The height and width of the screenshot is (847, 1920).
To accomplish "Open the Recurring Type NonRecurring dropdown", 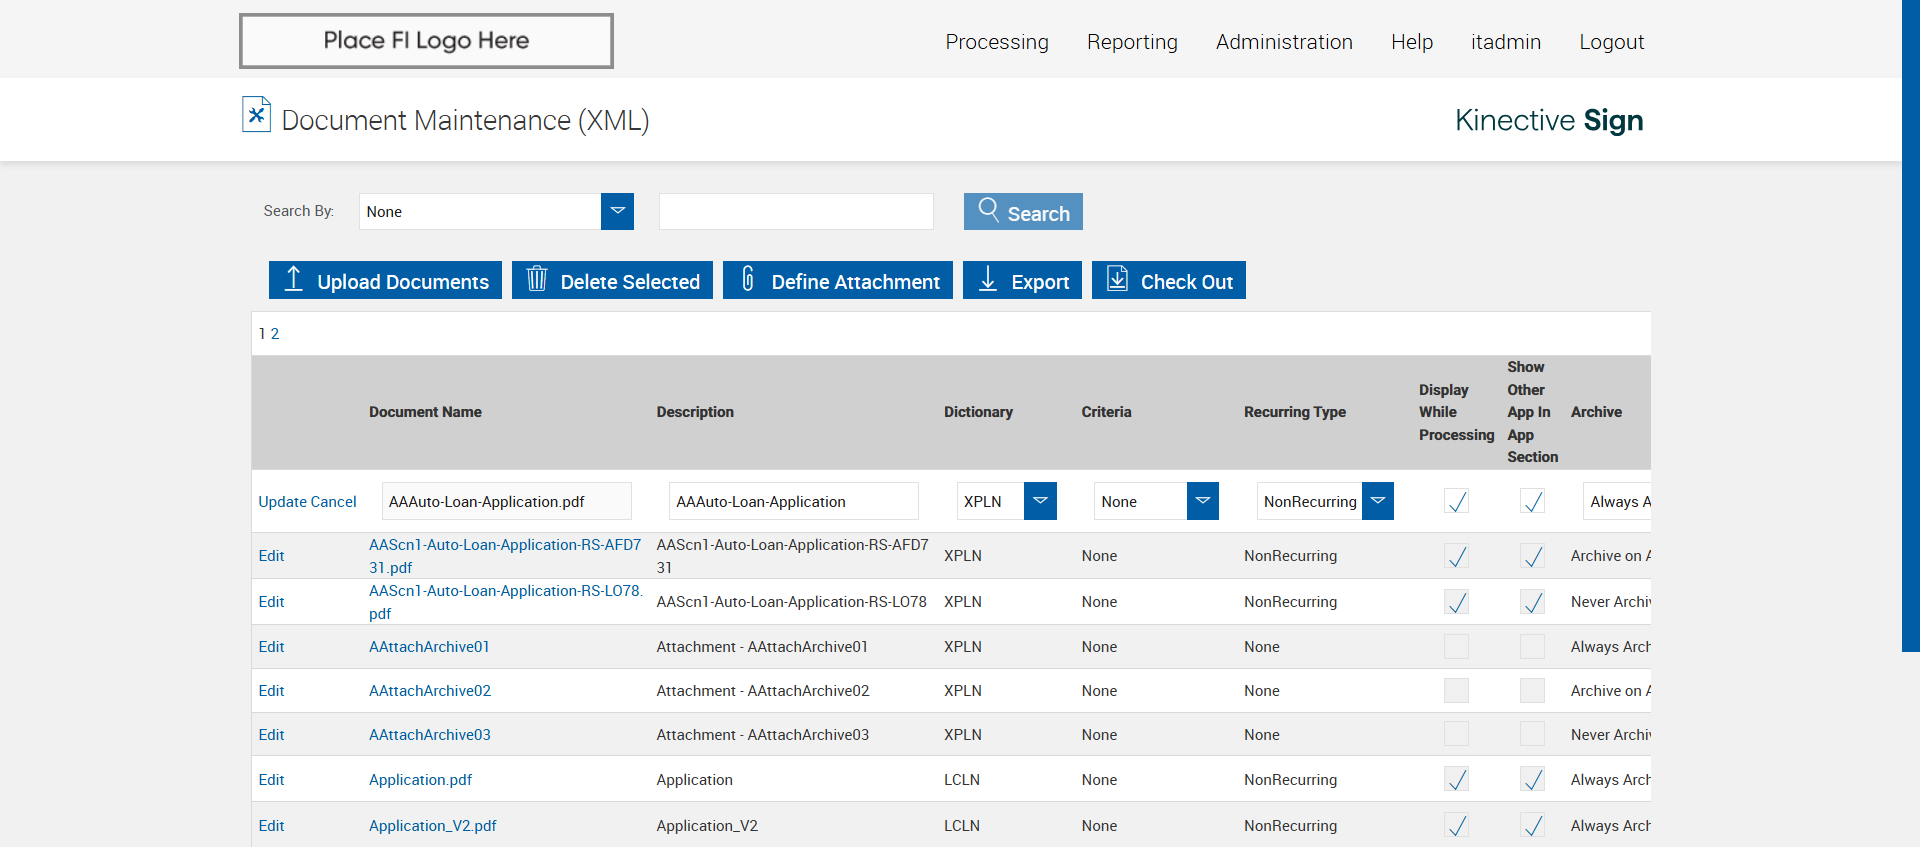I will tap(1377, 501).
